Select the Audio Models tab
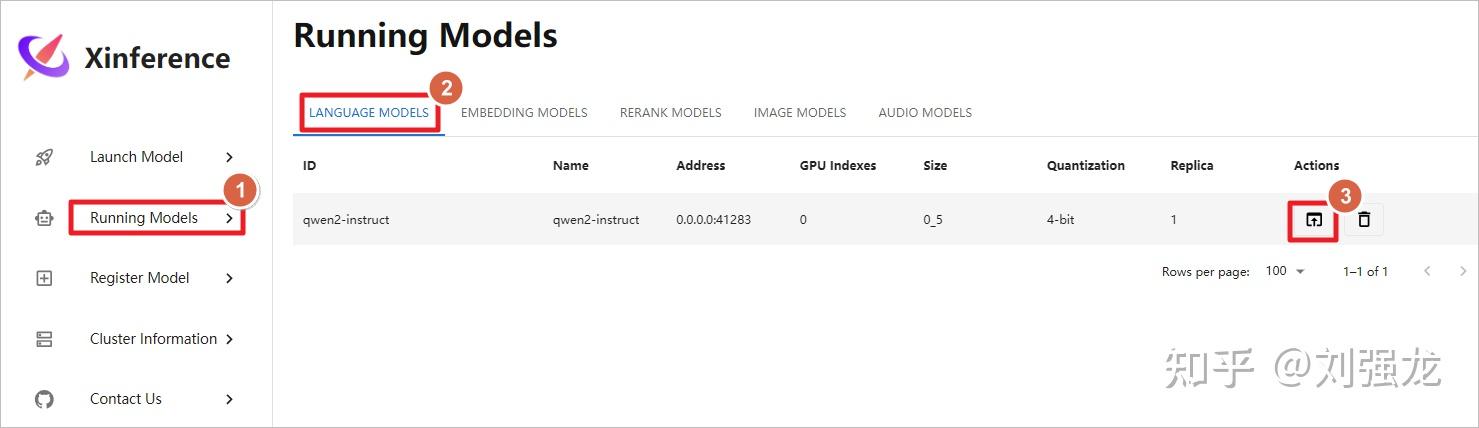This screenshot has height=428, width=1479. click(925, 113)
